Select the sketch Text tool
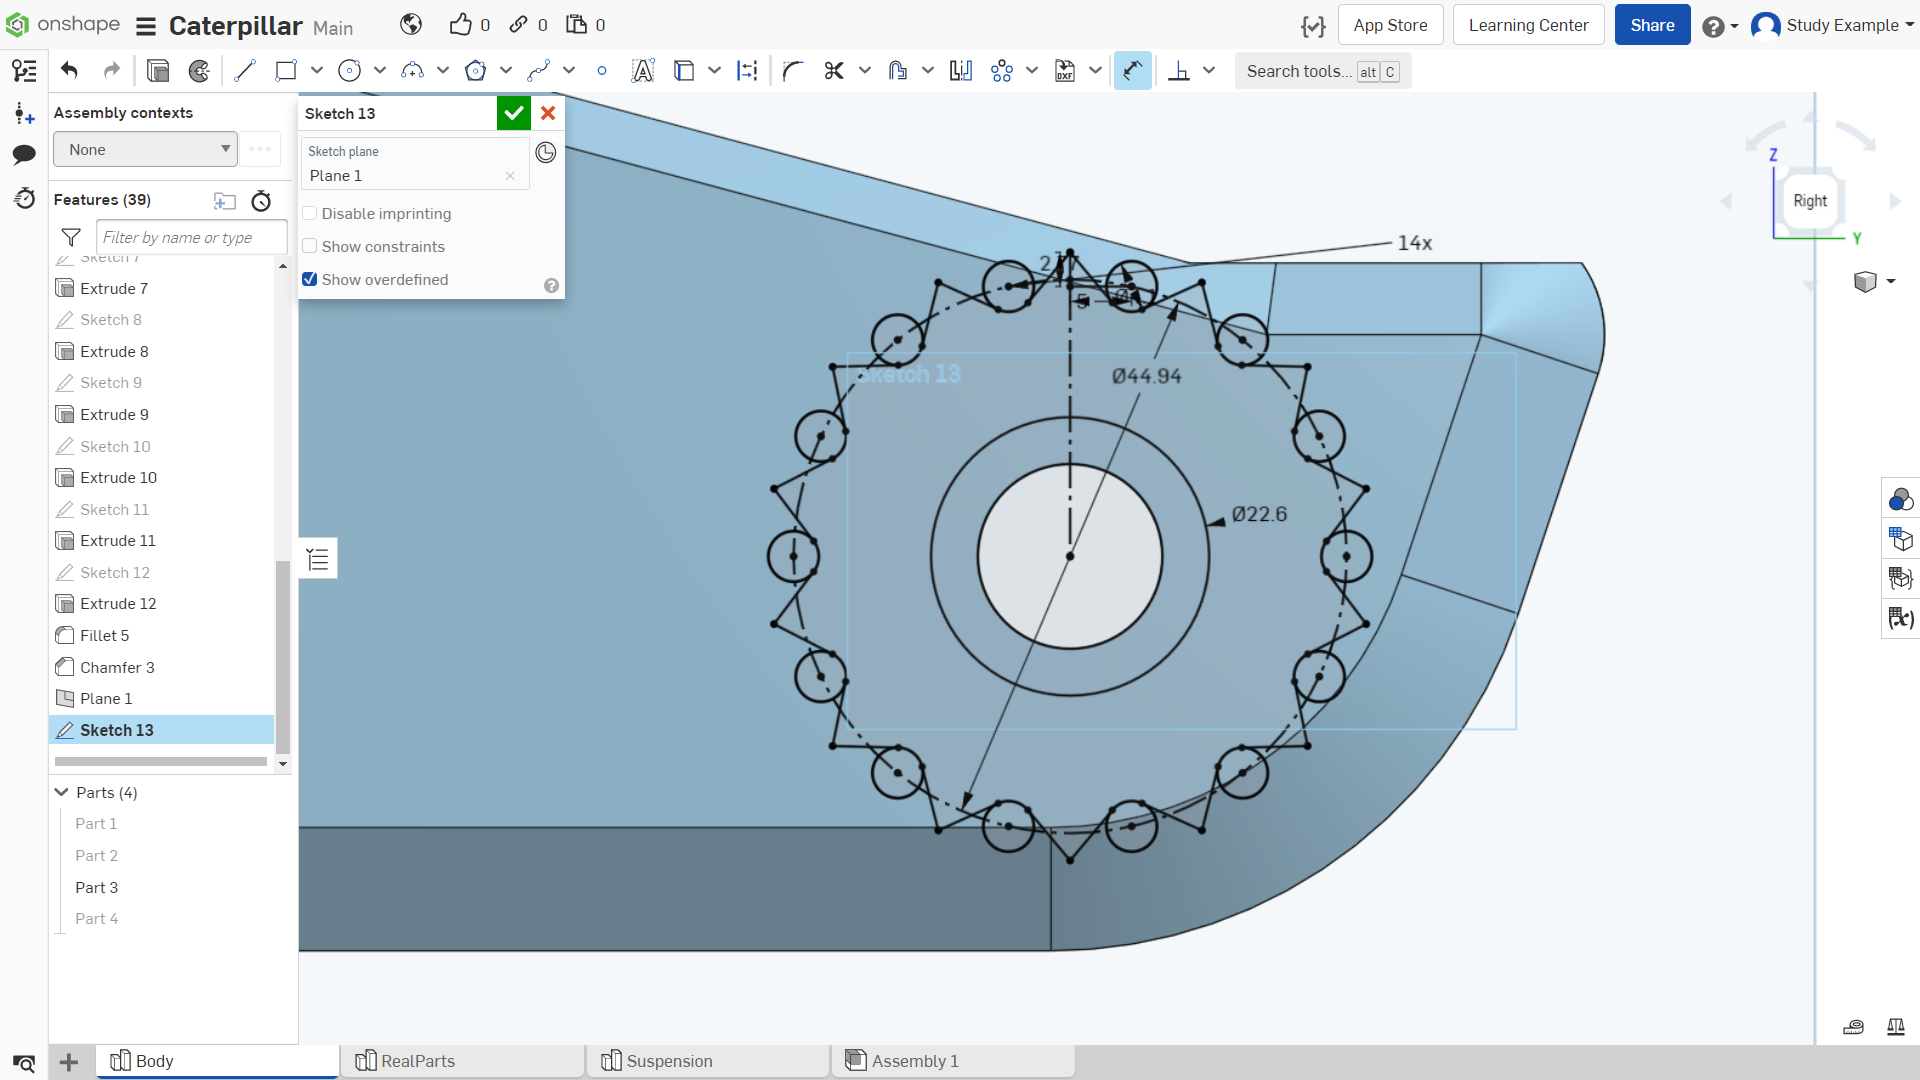The image size is (1920, 1080). (643, 71)
